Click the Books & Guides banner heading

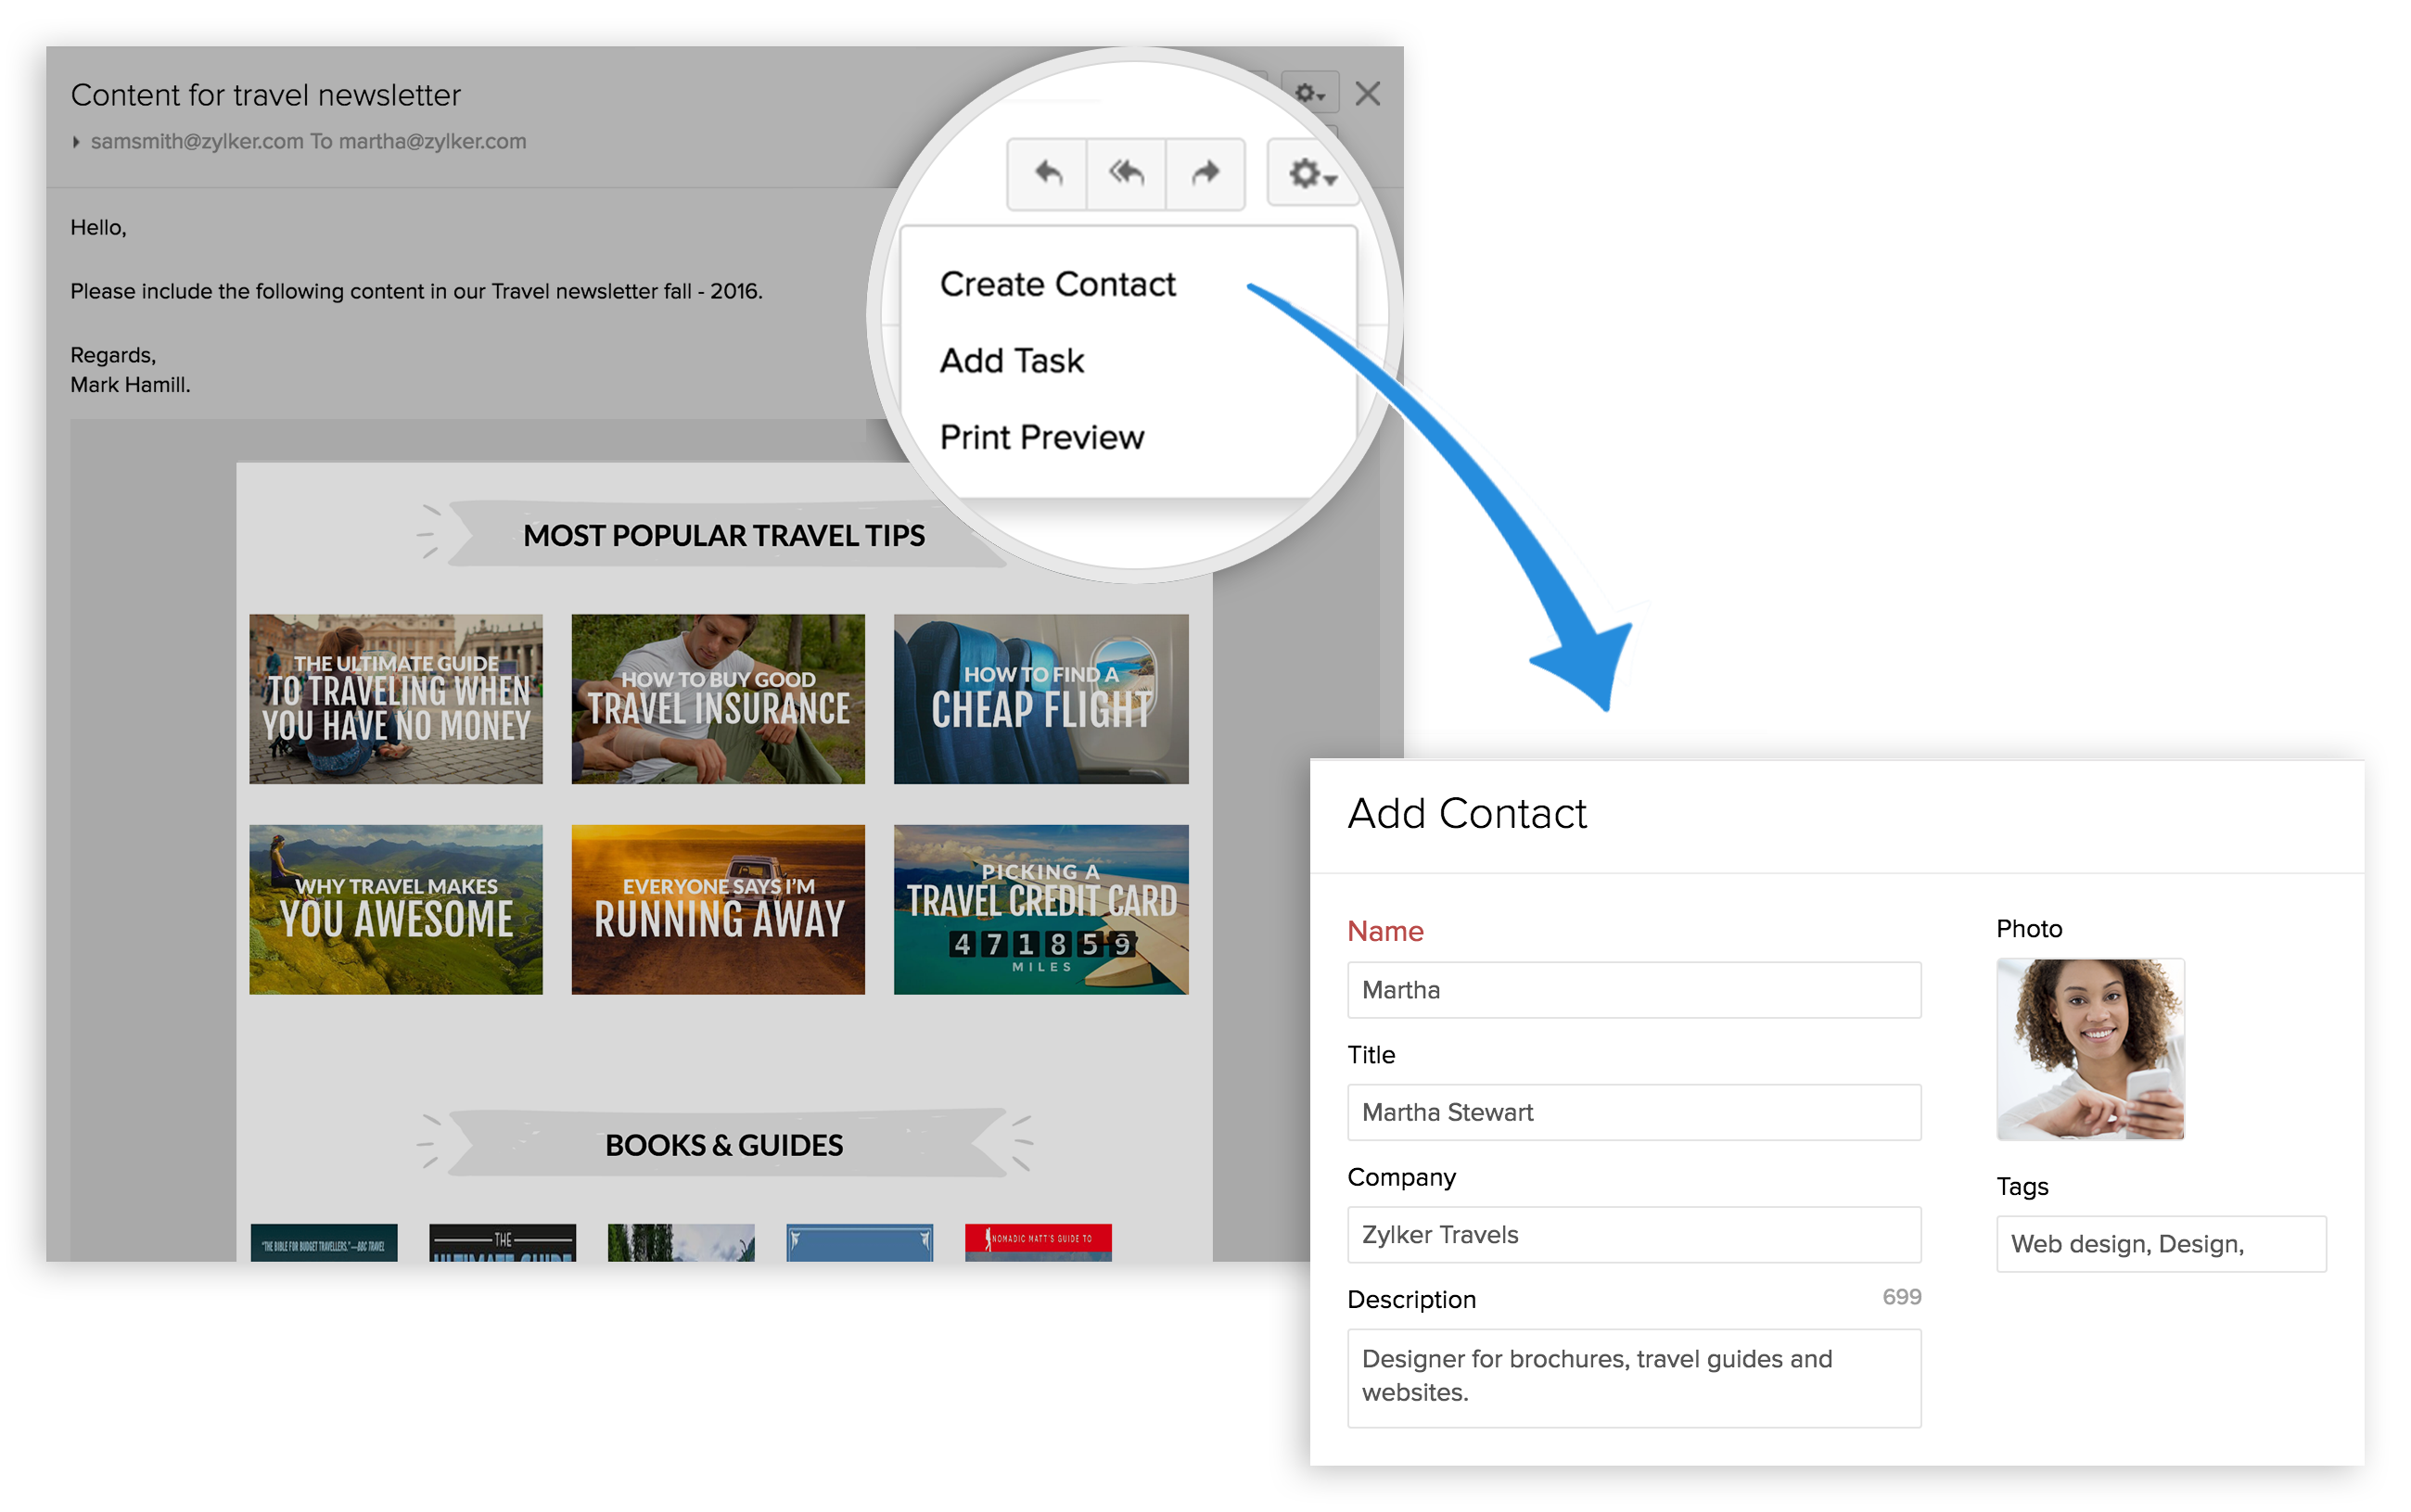724,1144
